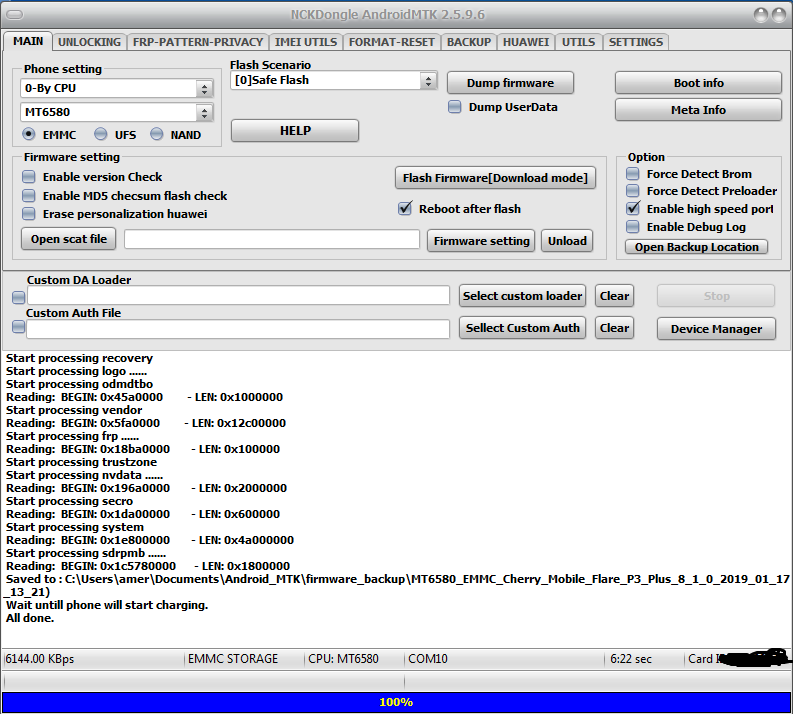
Task: Click the 6144.00 KBps status entry
Action: 39,659
